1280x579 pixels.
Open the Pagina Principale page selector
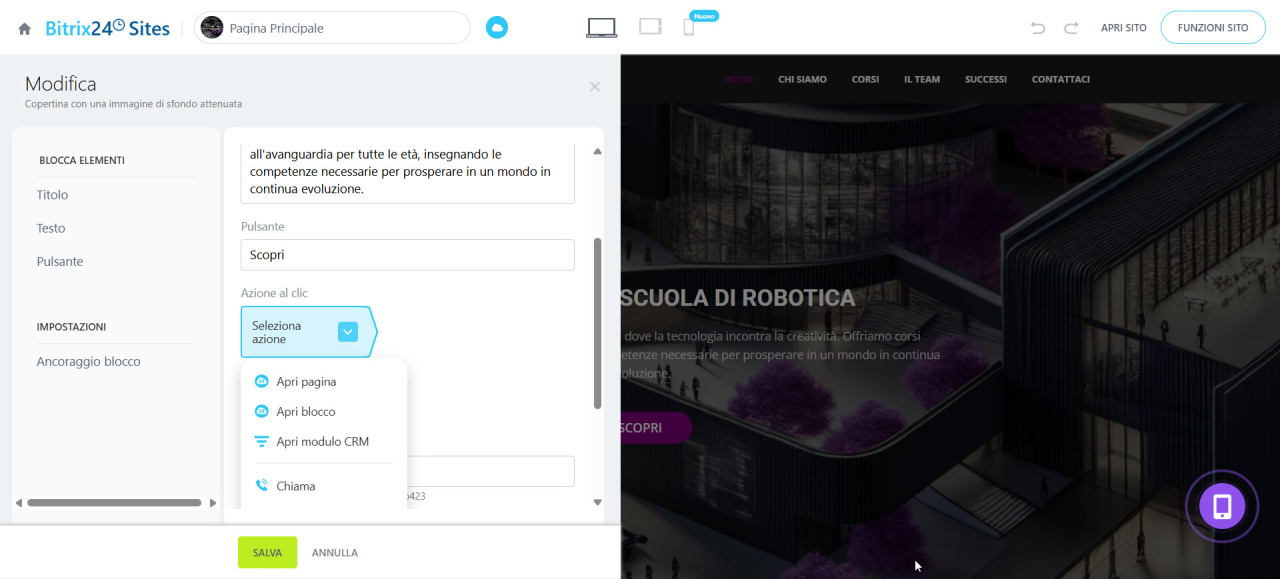tap(332, 28)
